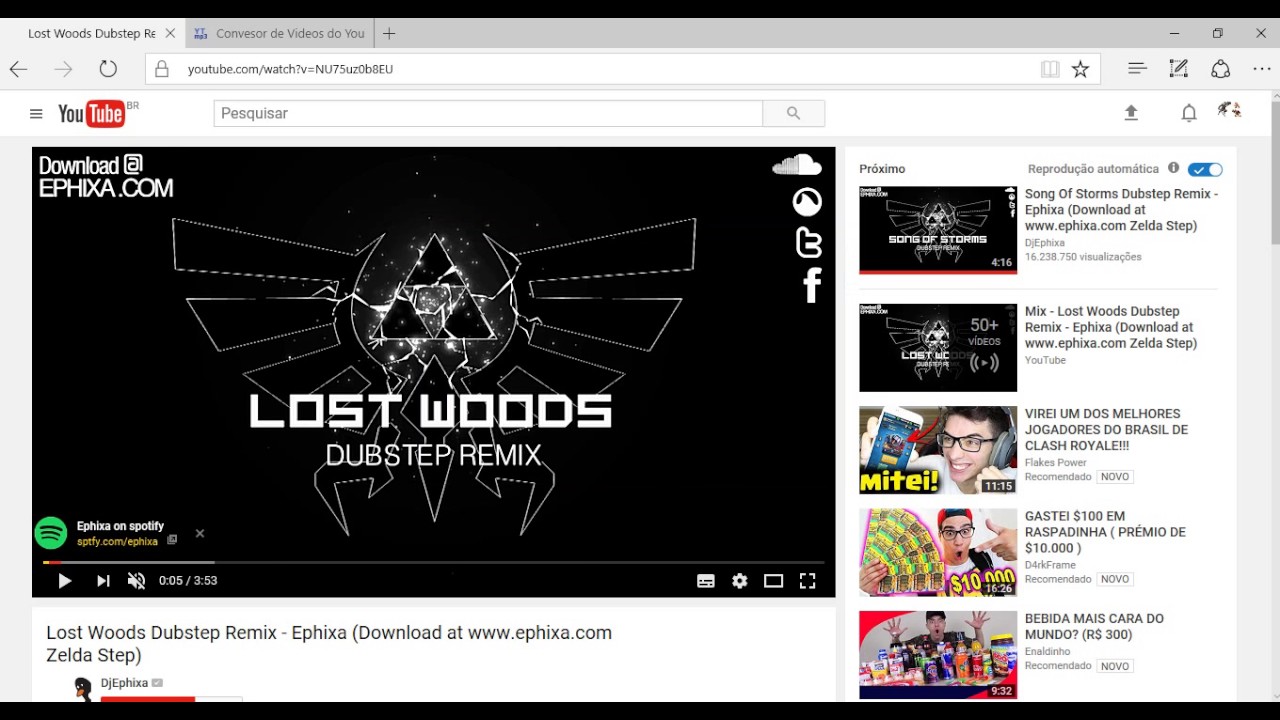Open the Mix - Lost Woods playlist thumbnail

[x=938, y=348]
